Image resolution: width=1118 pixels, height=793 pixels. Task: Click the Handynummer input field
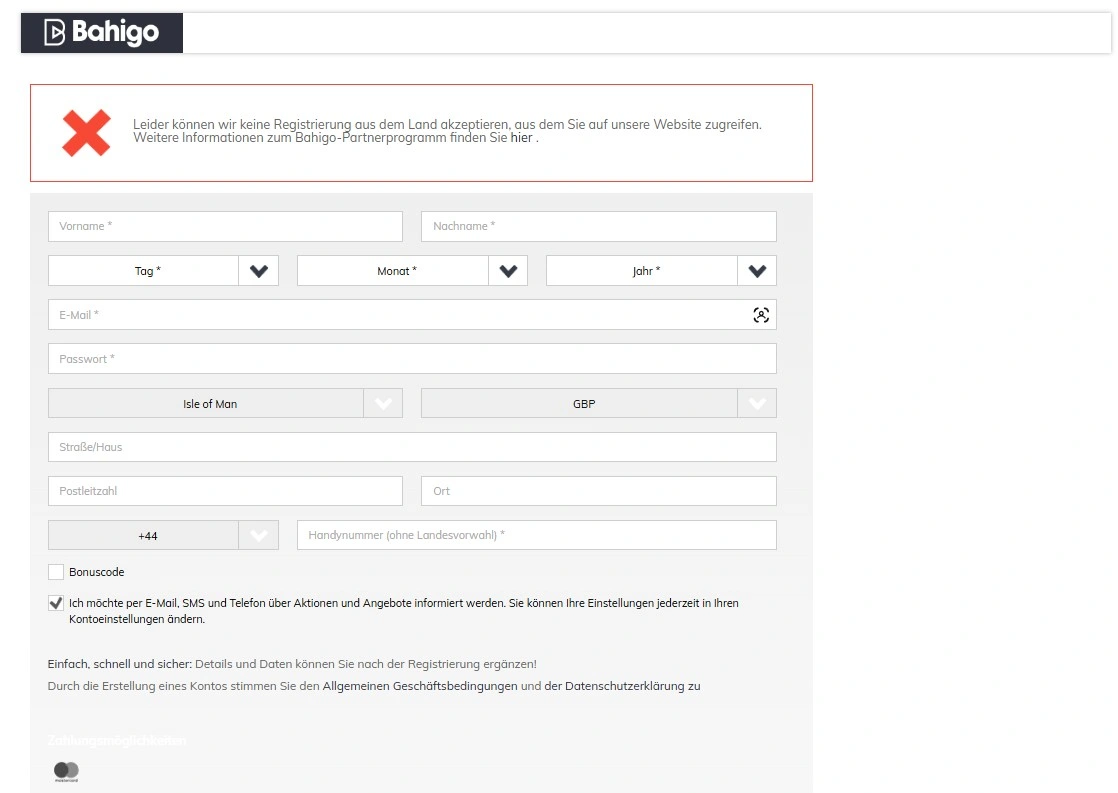[x=537, y=535]
